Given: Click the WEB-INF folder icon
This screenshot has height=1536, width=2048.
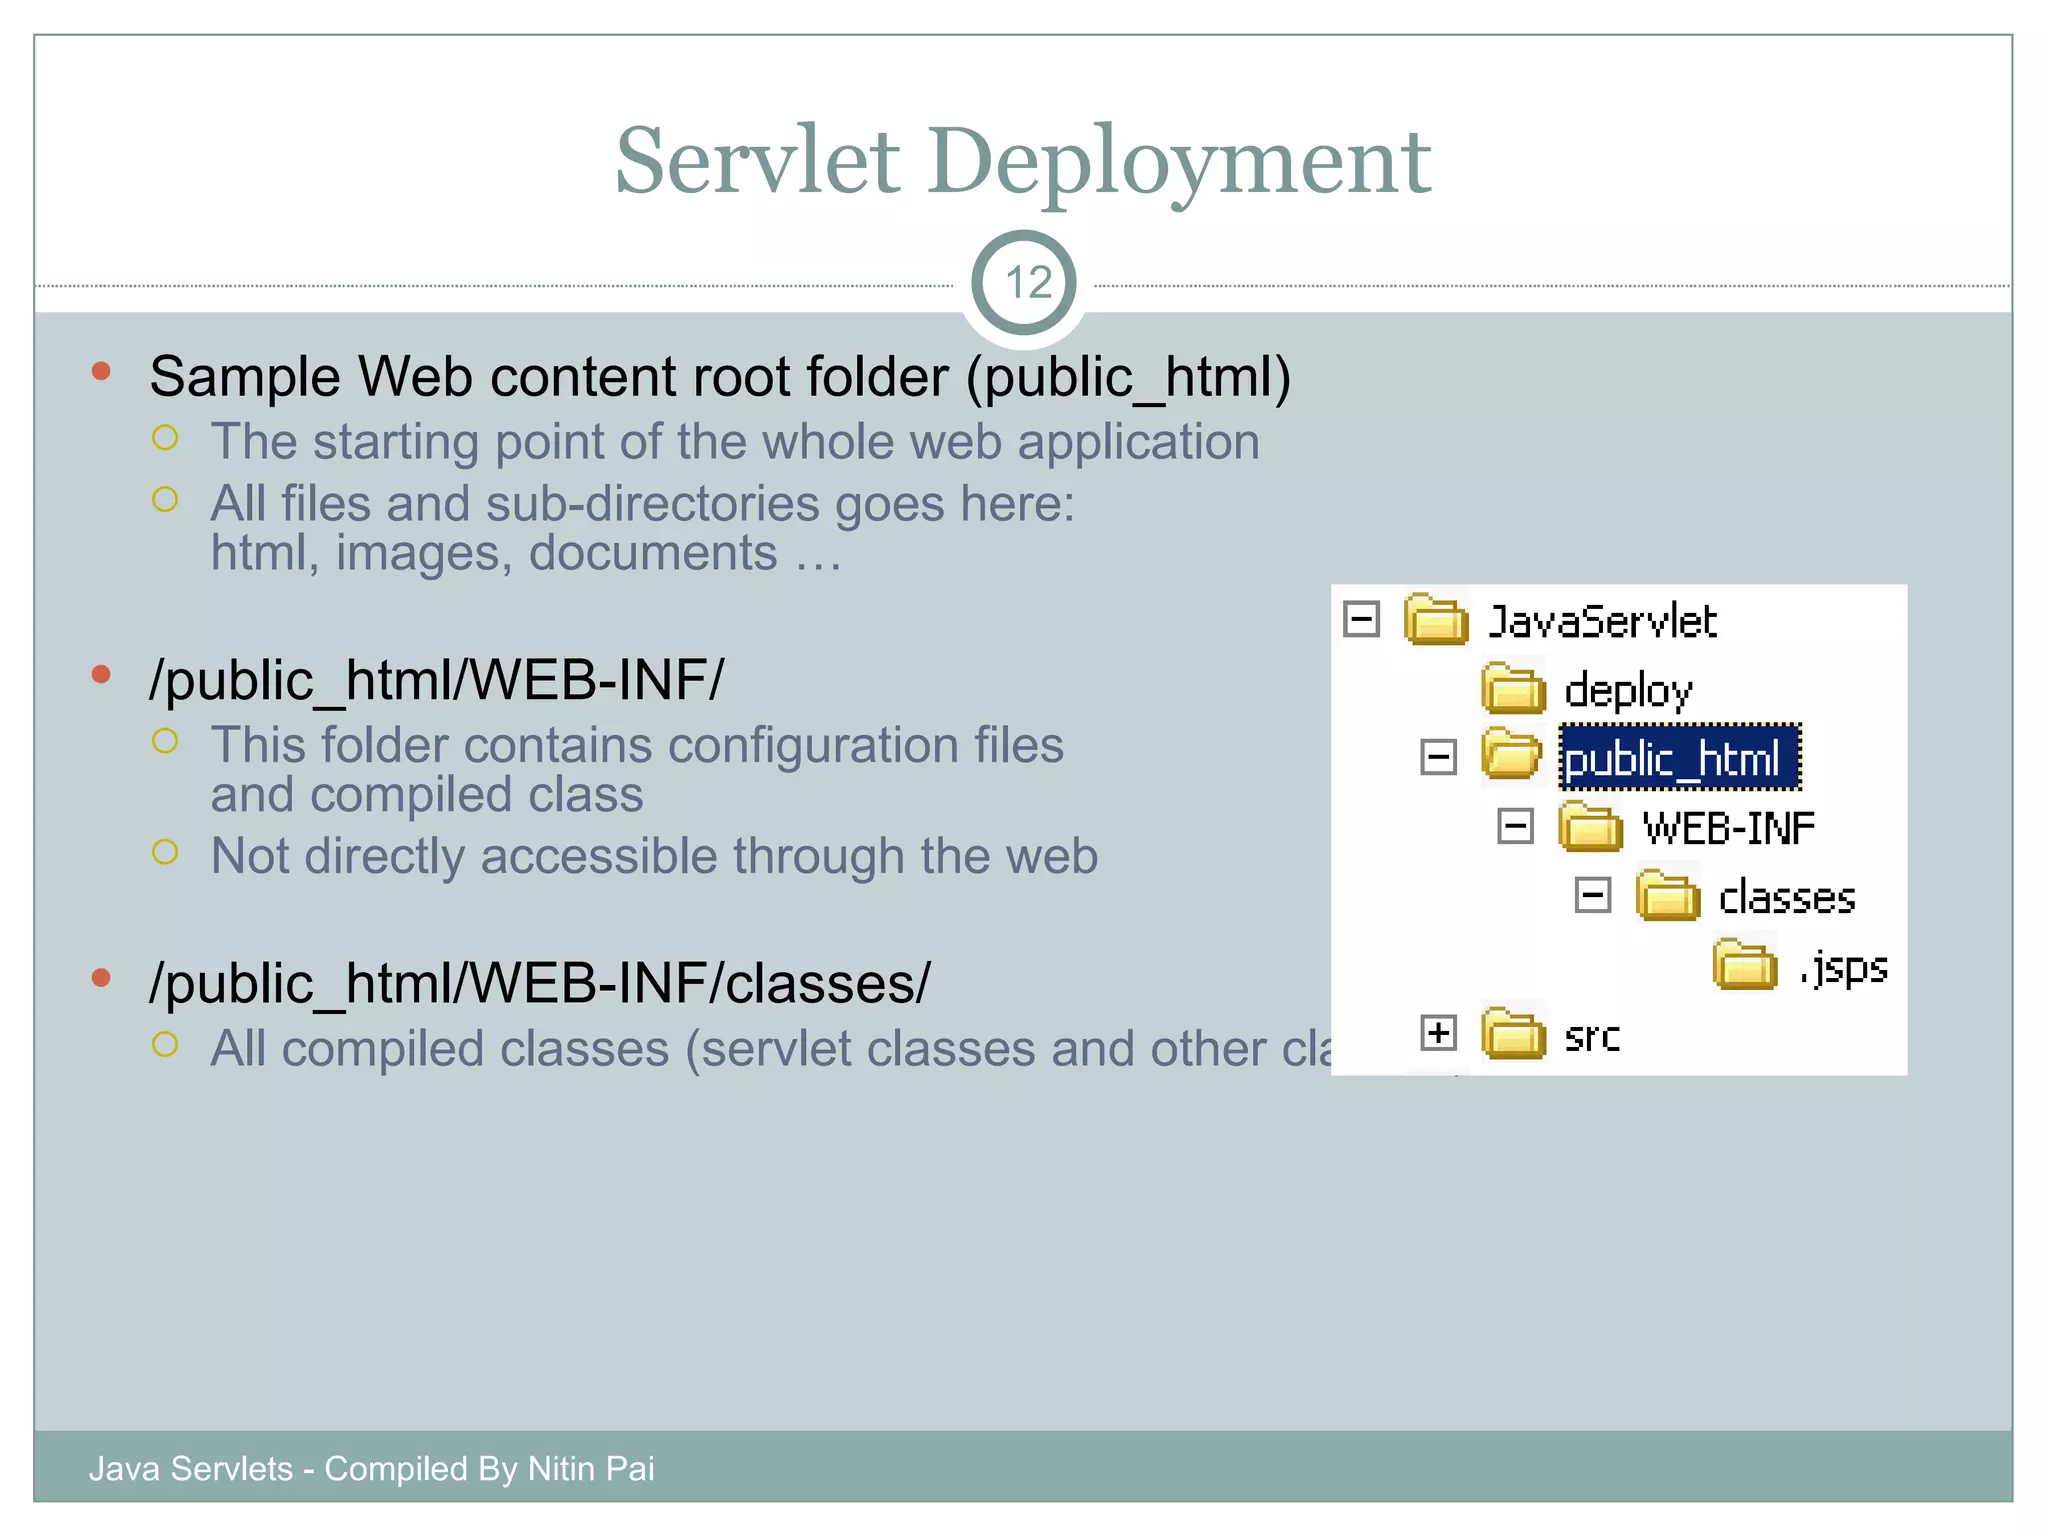Looking at the screenshot, I should tap(1590, 827).
